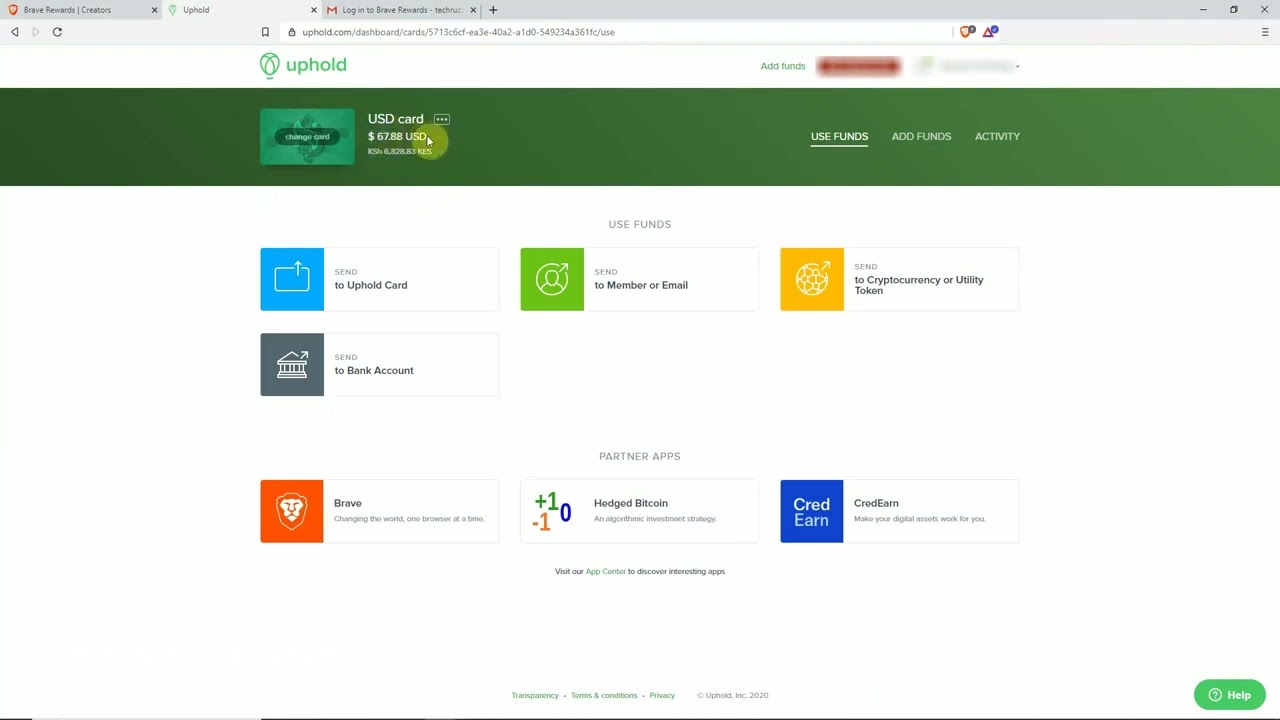Open the CredEarn app icon

[x=812, y=511]
